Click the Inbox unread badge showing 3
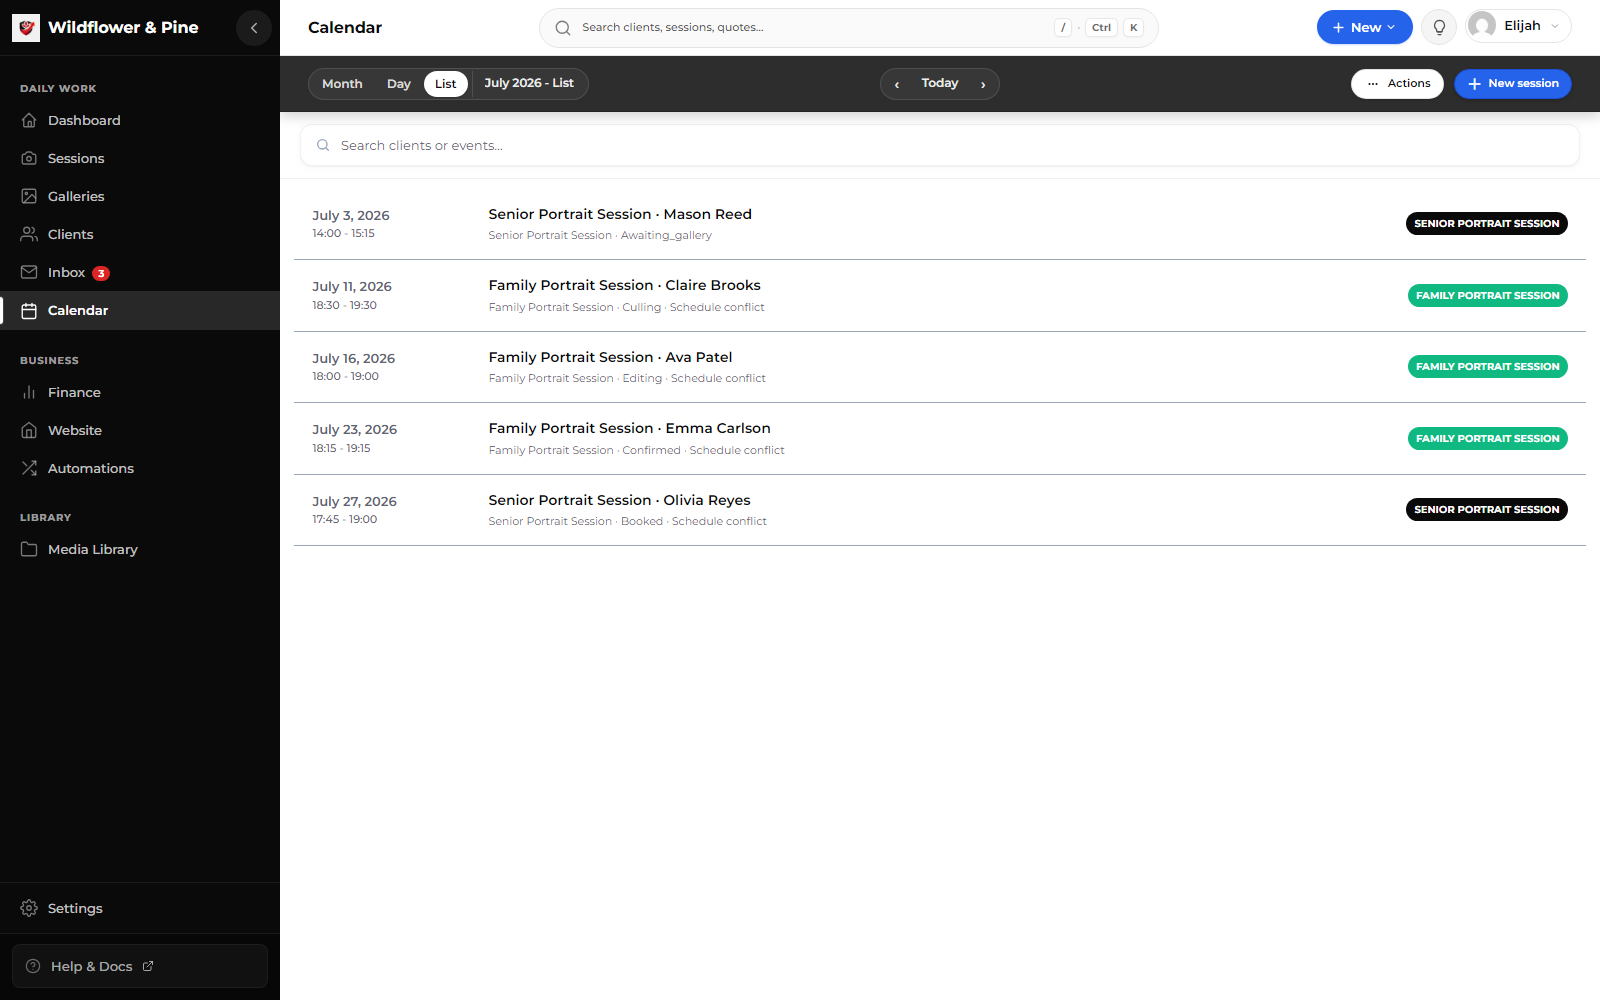The height and width of the screenshot is (1000, 1600). coord(101,273)
